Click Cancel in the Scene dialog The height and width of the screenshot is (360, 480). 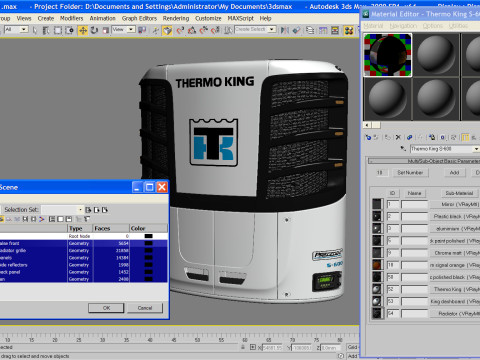pos(145,308)
